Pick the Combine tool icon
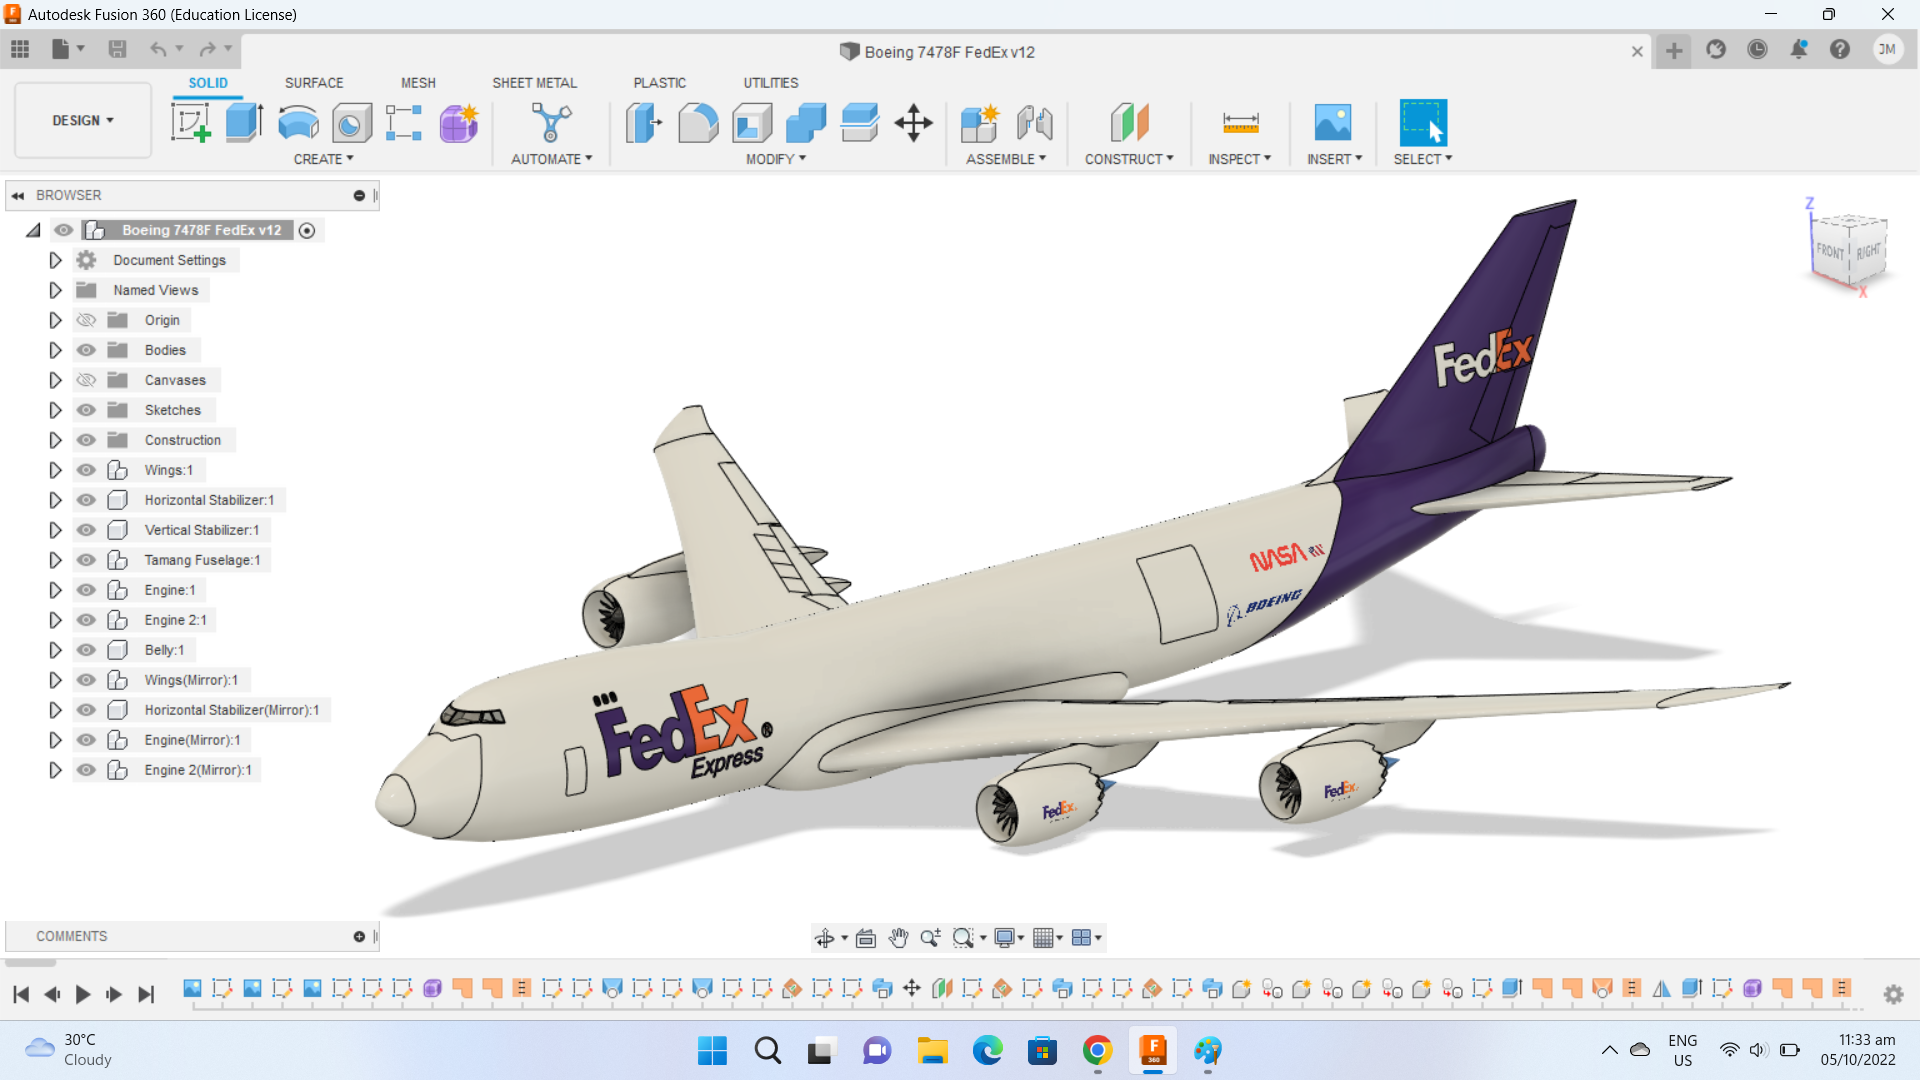Screen dimensions: 1920x1080 pyautogui.click(x=806, y=123)
